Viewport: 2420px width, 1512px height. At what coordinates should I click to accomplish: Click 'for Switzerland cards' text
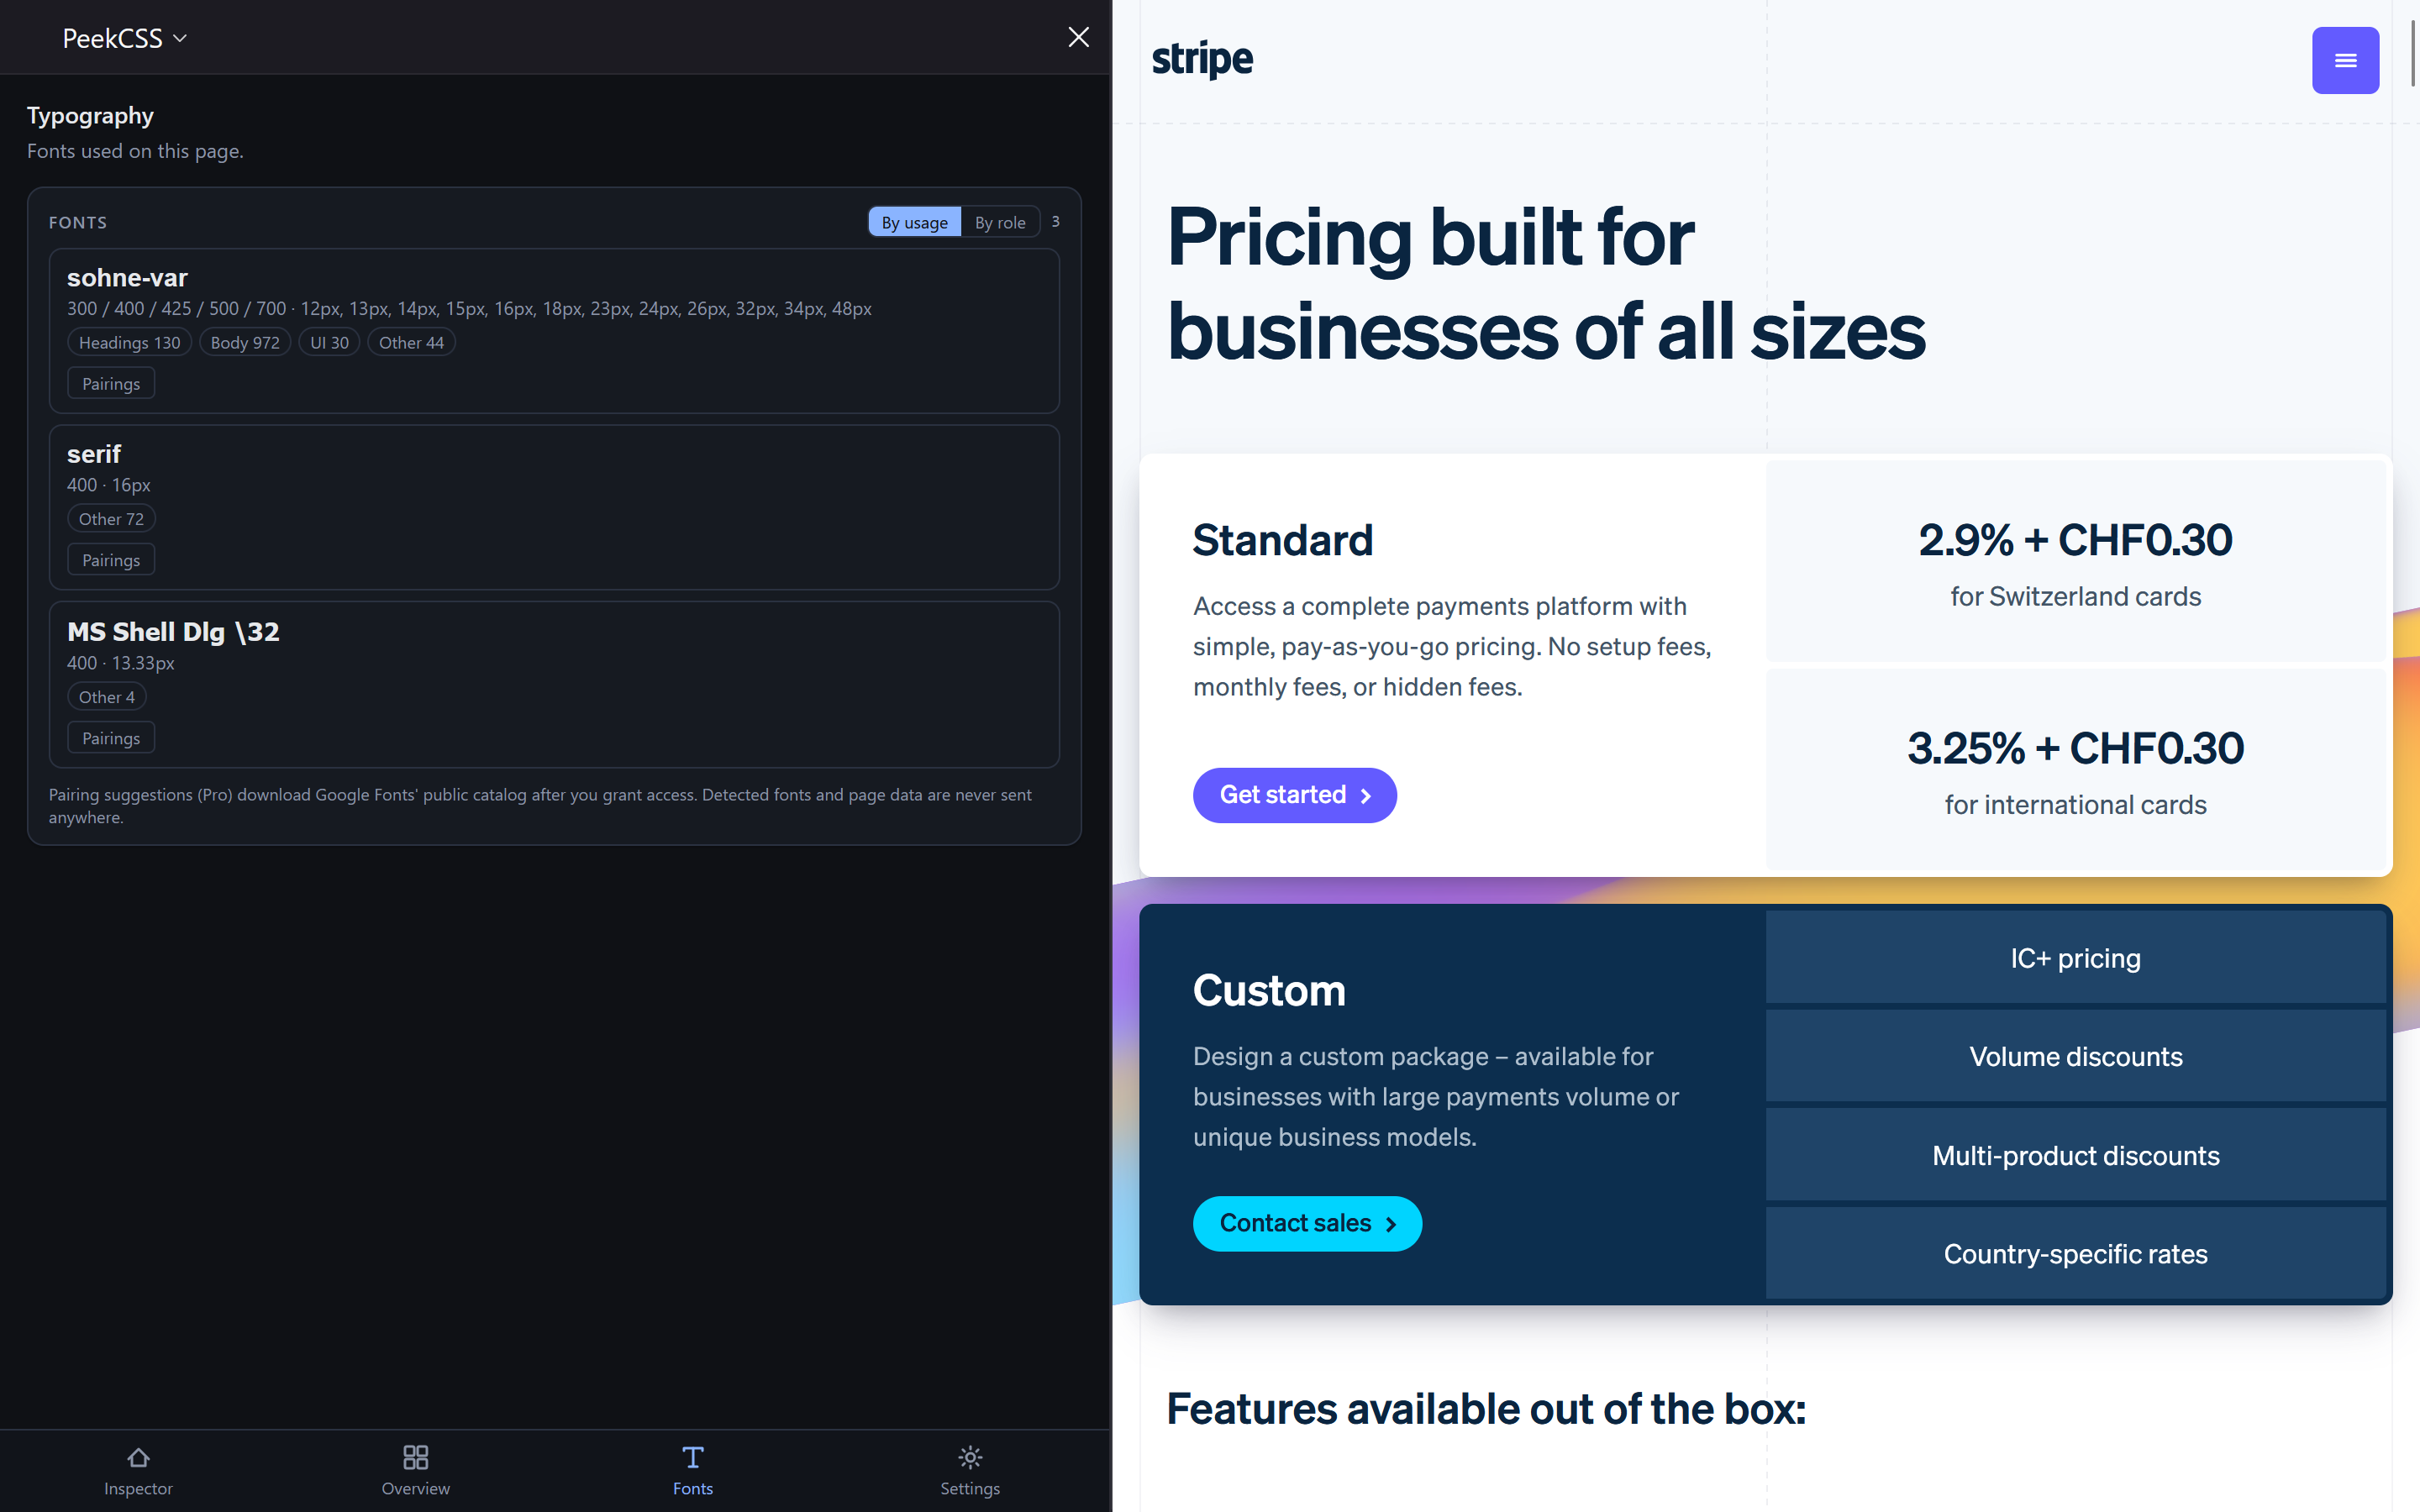click(x=2075, y=597)
